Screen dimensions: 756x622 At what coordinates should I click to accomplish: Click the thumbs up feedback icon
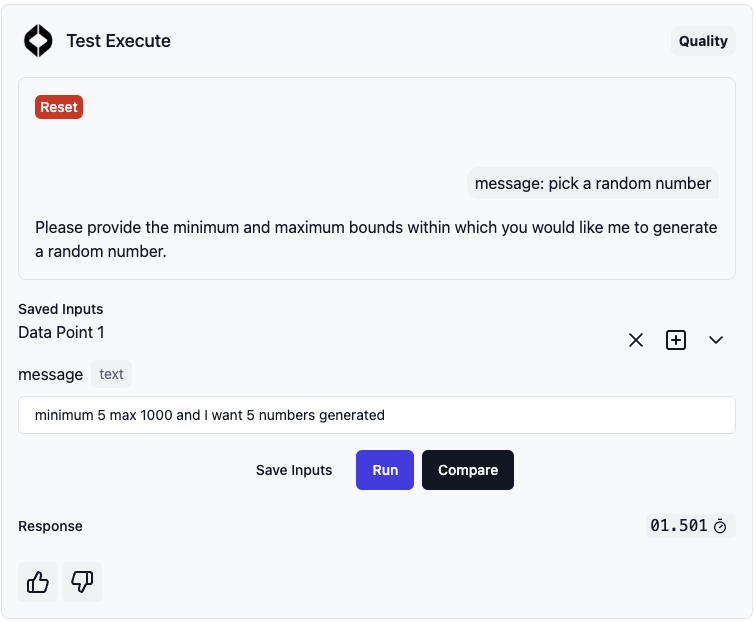[x=38, y=582]
